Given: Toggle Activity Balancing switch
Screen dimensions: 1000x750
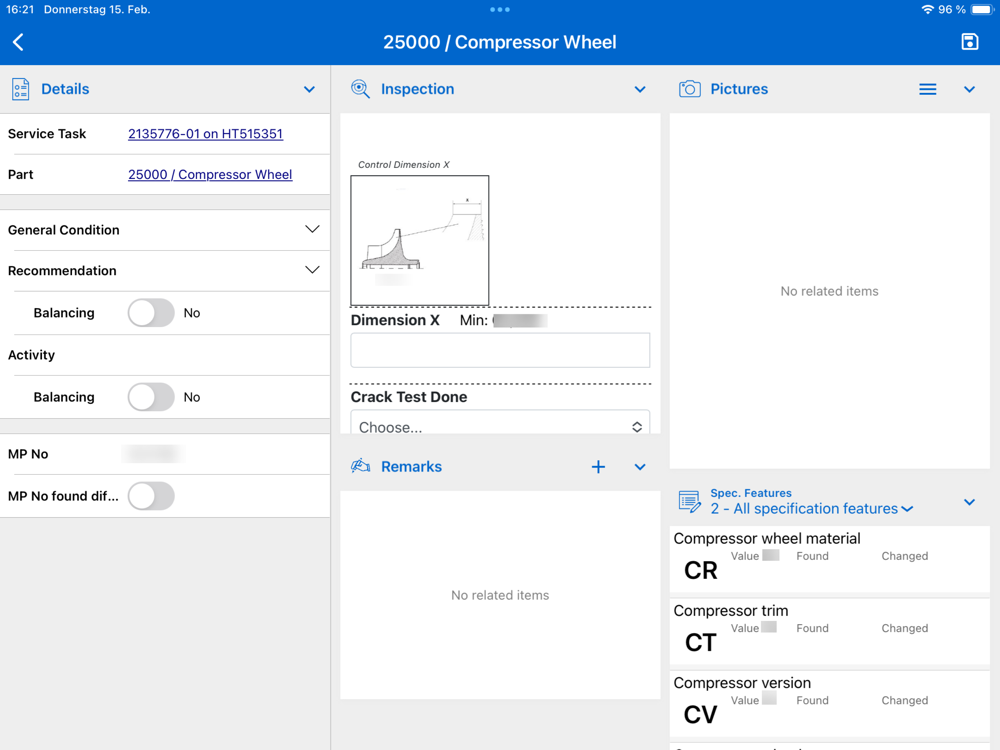Looking at the screenshot, I should click(151, 397).
